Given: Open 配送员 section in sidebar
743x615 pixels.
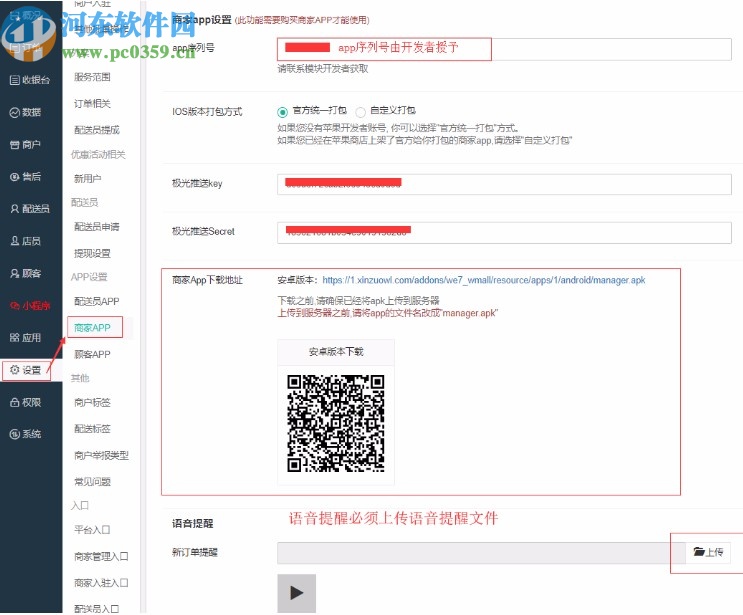Looking at the screenshot, I should point(30,208).
